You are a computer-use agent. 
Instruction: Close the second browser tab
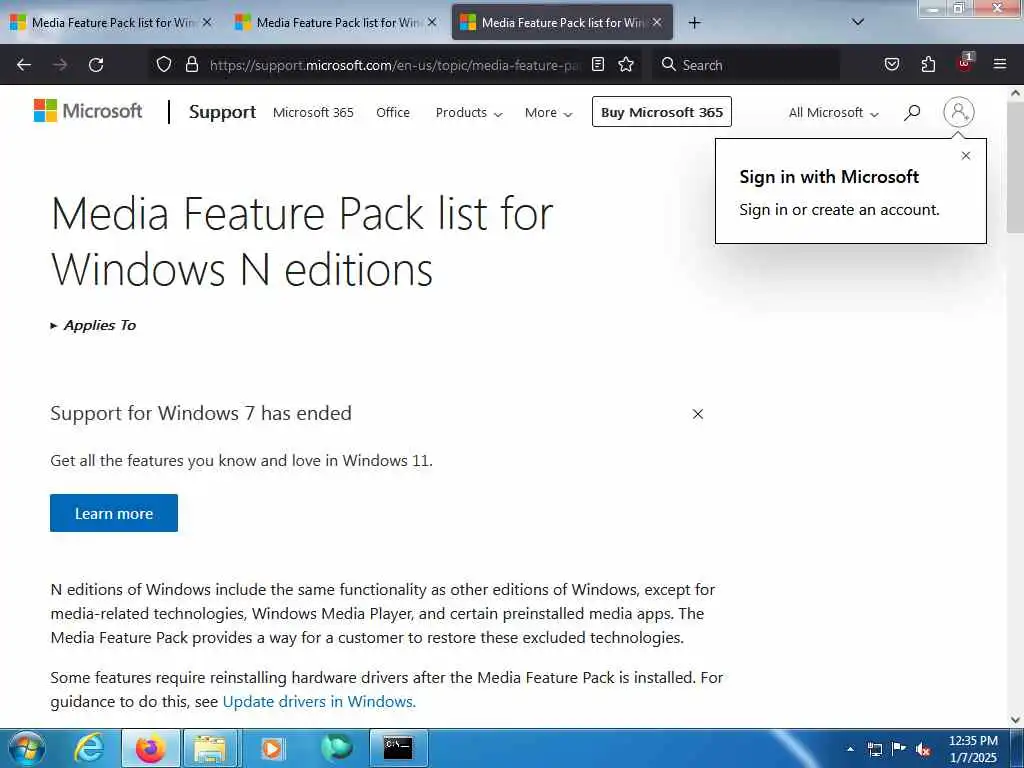click(432, 22)
